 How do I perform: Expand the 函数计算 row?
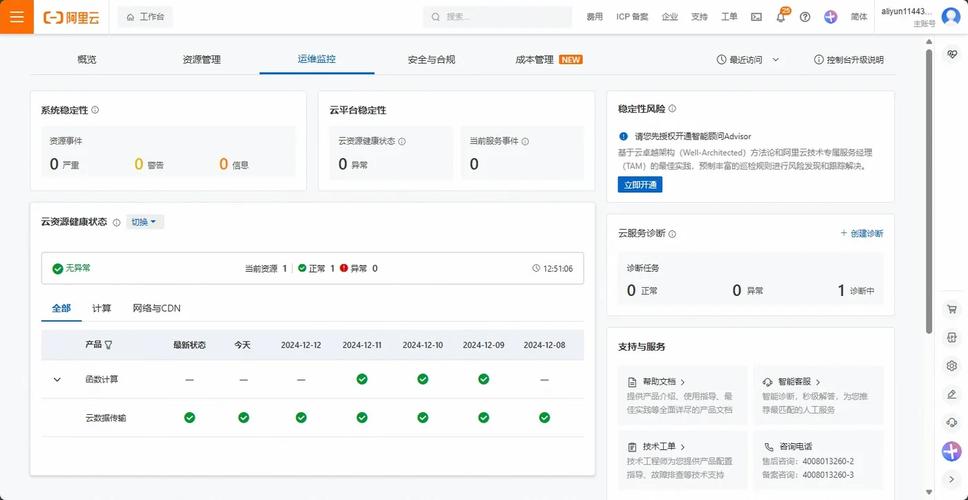click(x=57, y=380)
